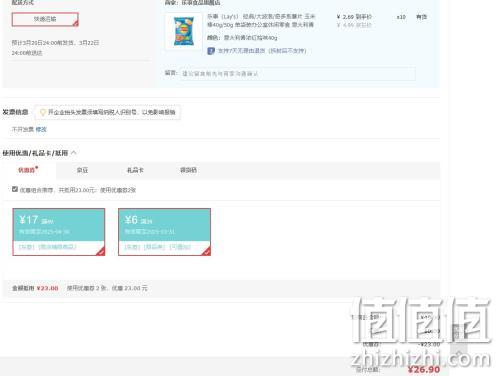Viewport: 500px width, 376px height.
Task: Toggle the recommended coupon combination checkbox
Action: (15, 189)
